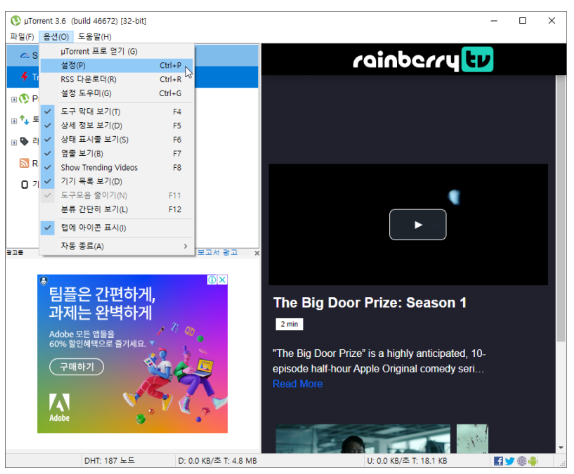Play the trending video
574x474 pixels.
[418, 224]
